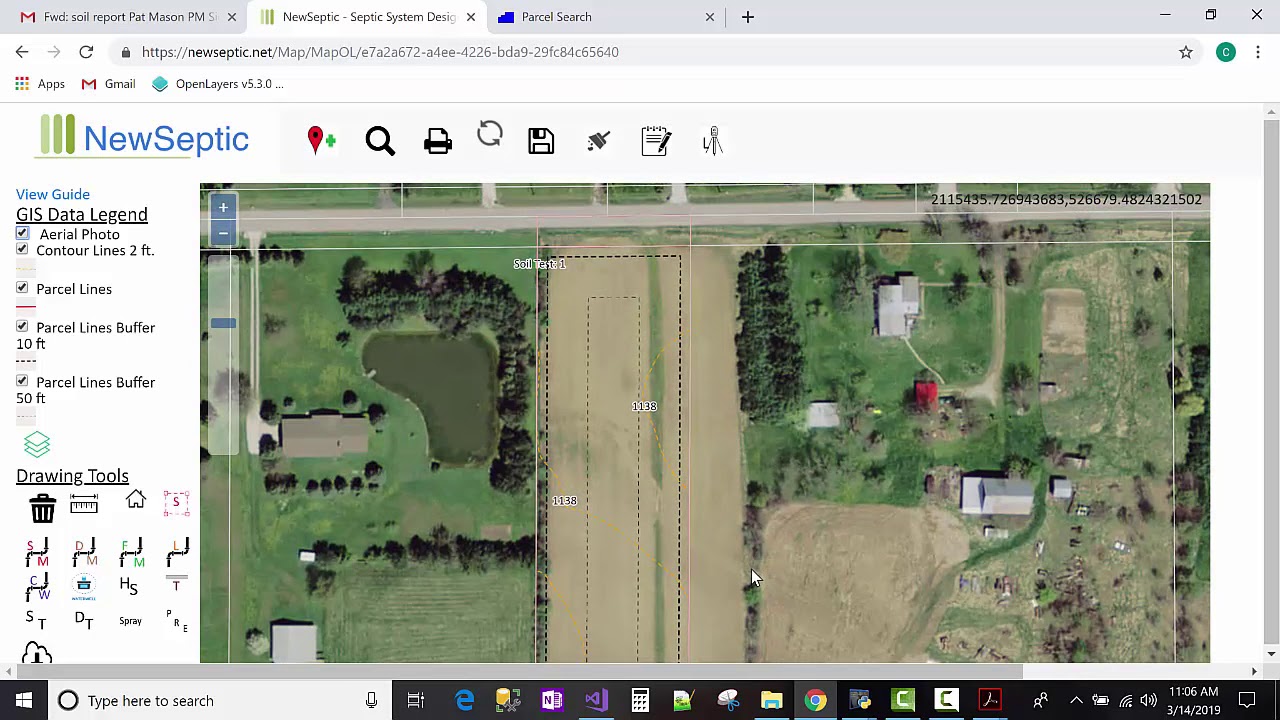This screenshot has width=1280, height=720.
Task: Switch to the Fwd: soil report Gmail tab
Action: click(x=130, y=17)
